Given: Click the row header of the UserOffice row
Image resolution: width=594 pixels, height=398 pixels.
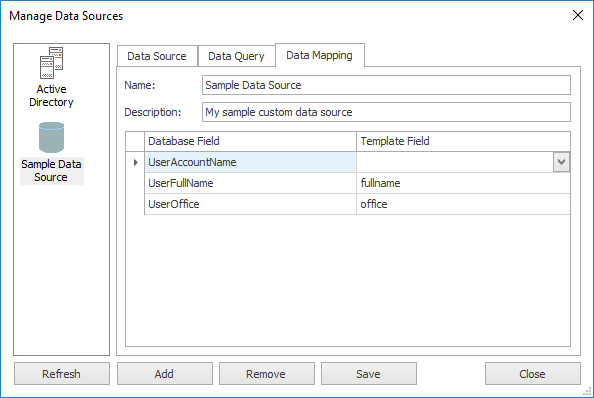Looking at the screenshot, I should pyautogui.click(x=135, y=204).
